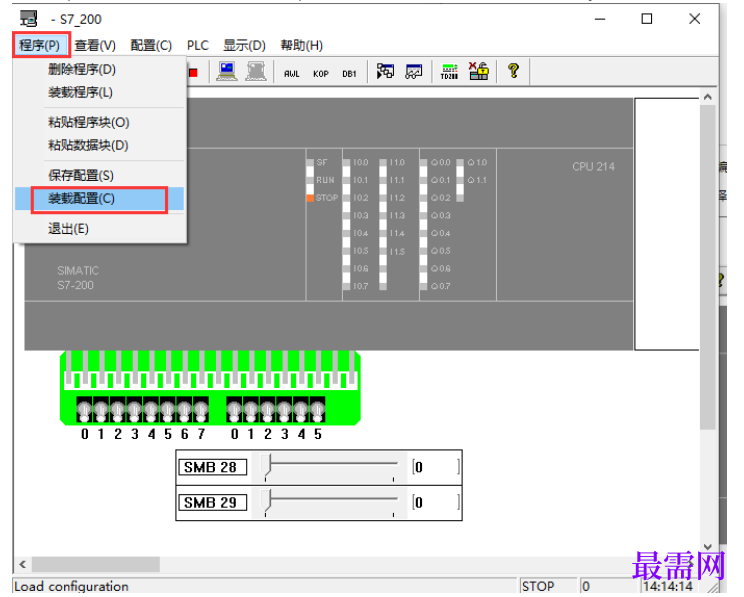Click the horizontal scrollbar left arrow
This screenshot has height=597, width=744.
23,564
